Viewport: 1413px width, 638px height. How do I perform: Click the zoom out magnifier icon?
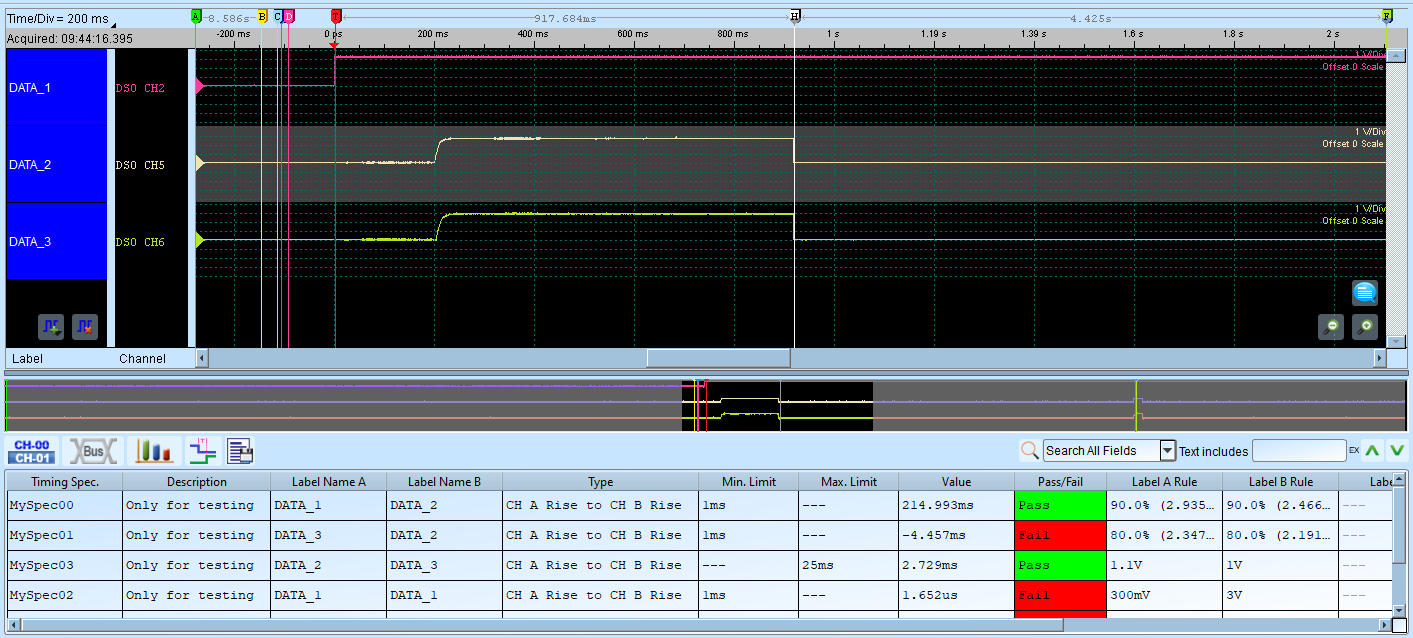point(1331,327)
